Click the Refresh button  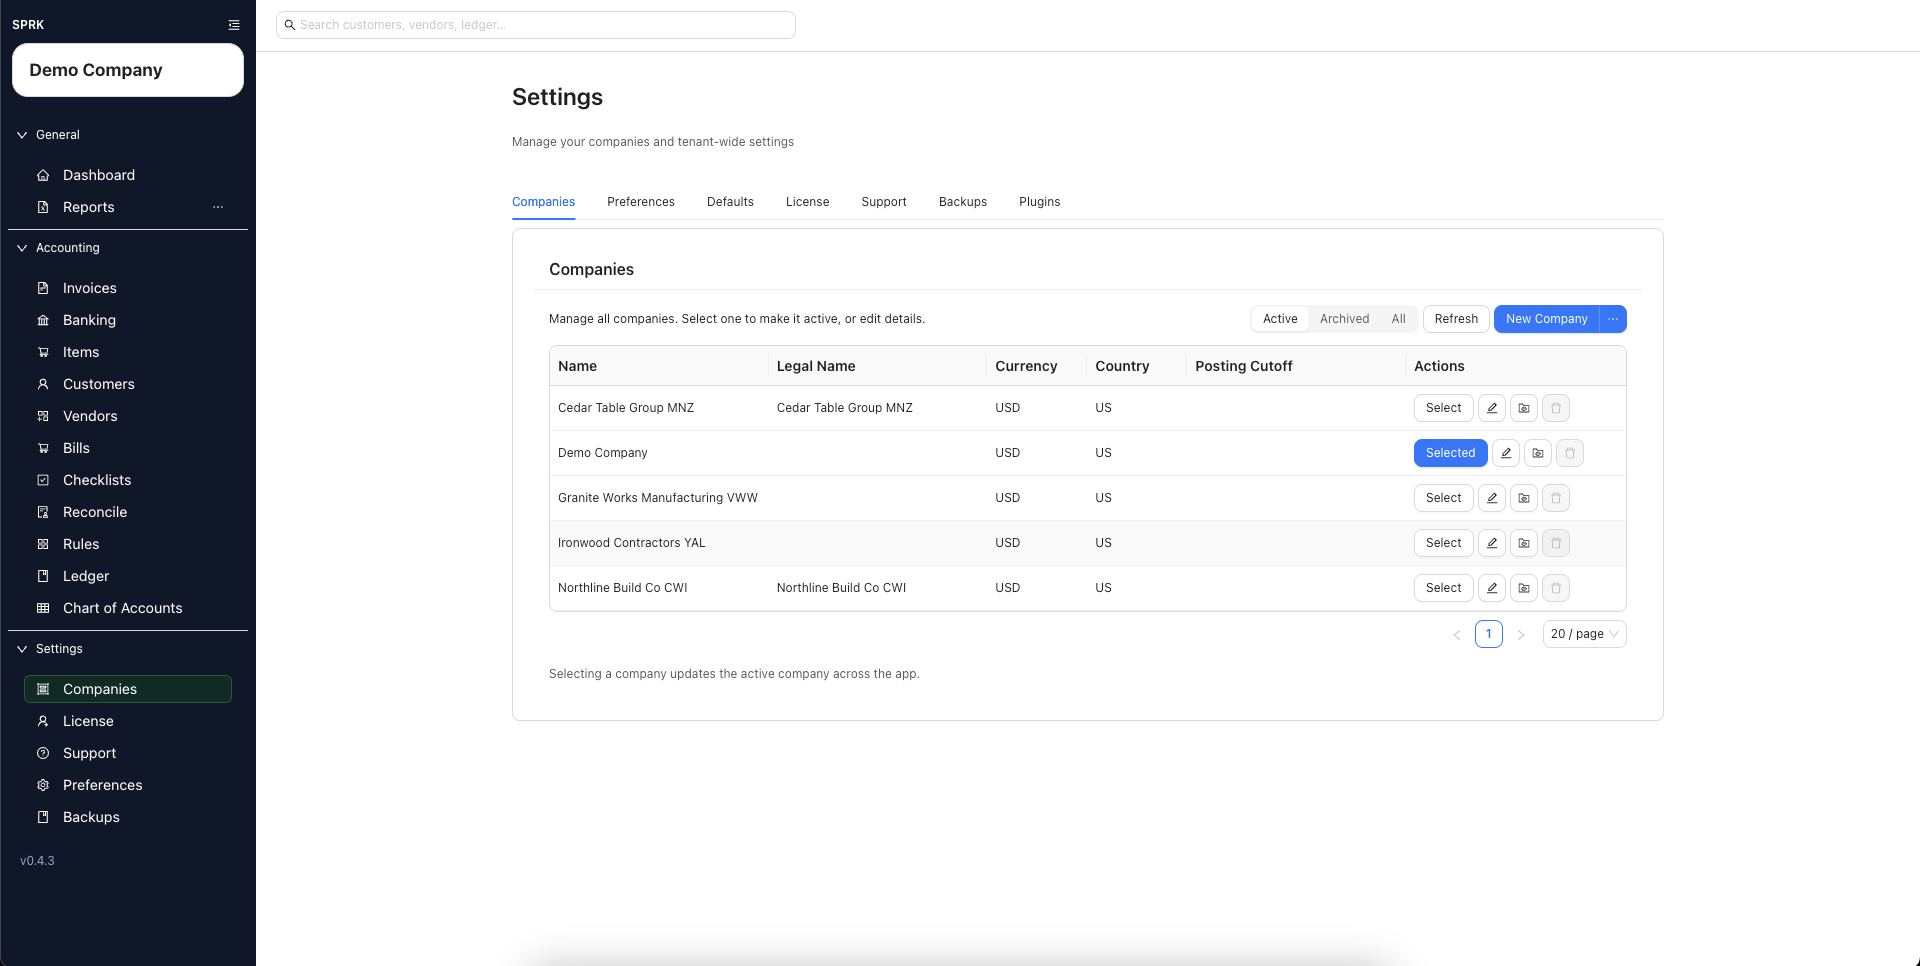tap(1456, 319)
